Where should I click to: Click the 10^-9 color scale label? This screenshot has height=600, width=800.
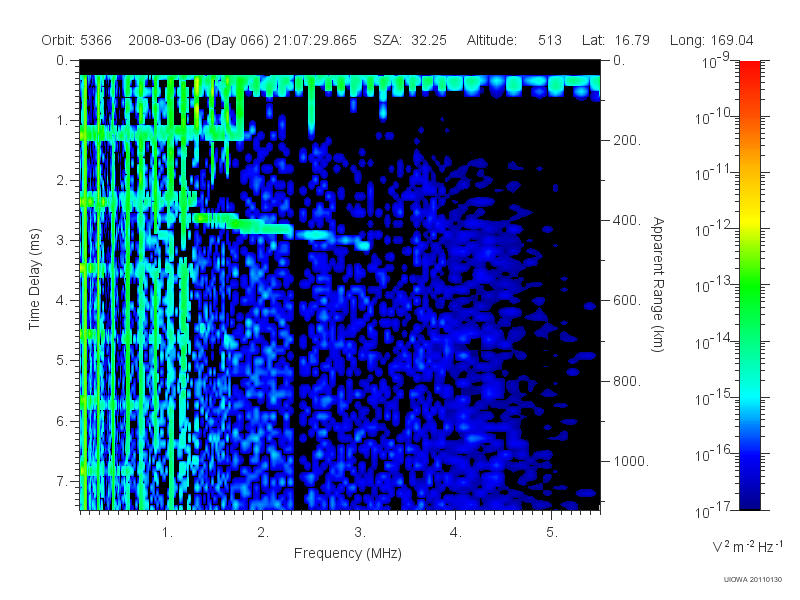(x=716, y=61)
